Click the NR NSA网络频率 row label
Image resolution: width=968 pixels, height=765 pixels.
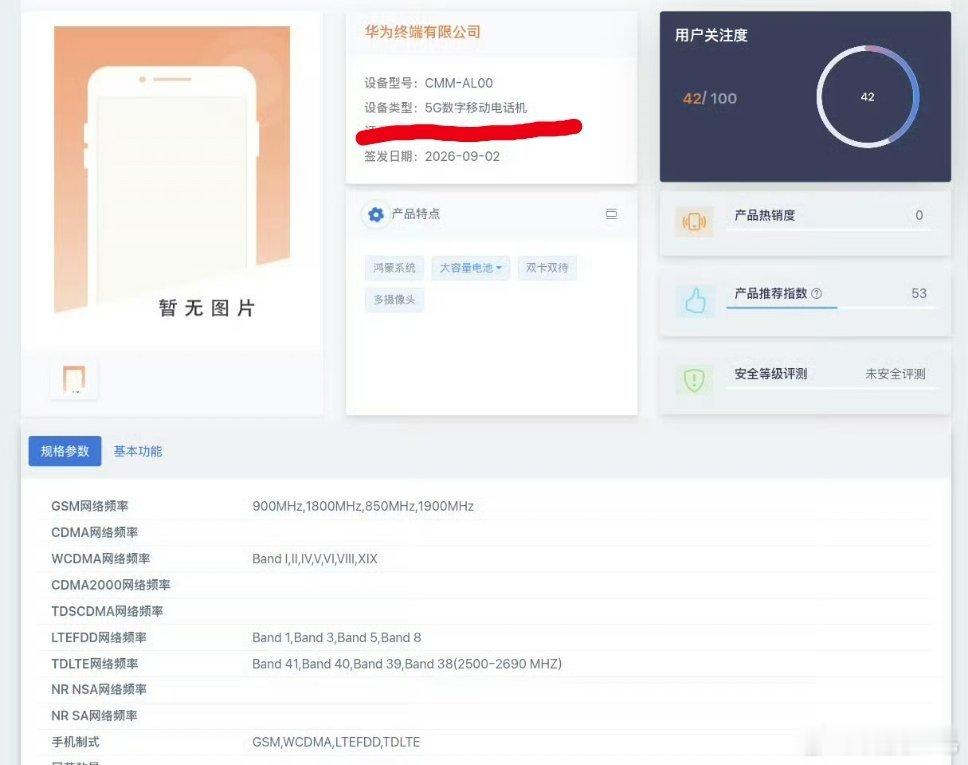tap(99, 690)
